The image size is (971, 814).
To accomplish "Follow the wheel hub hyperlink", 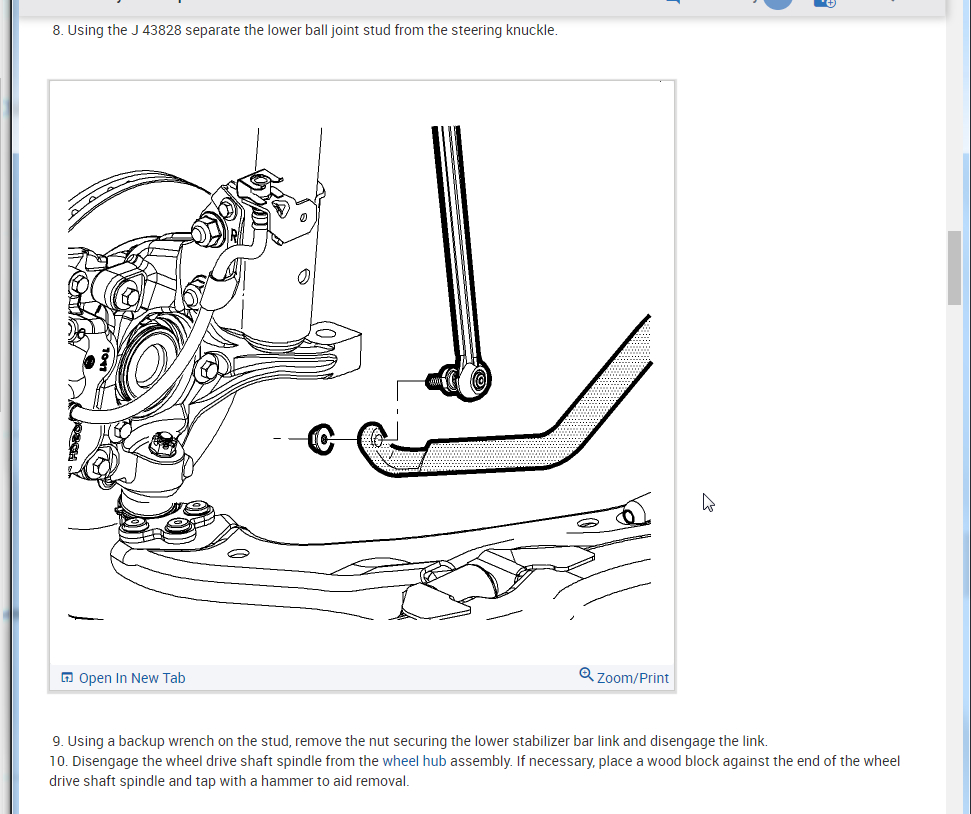I will tap(414, 761).
